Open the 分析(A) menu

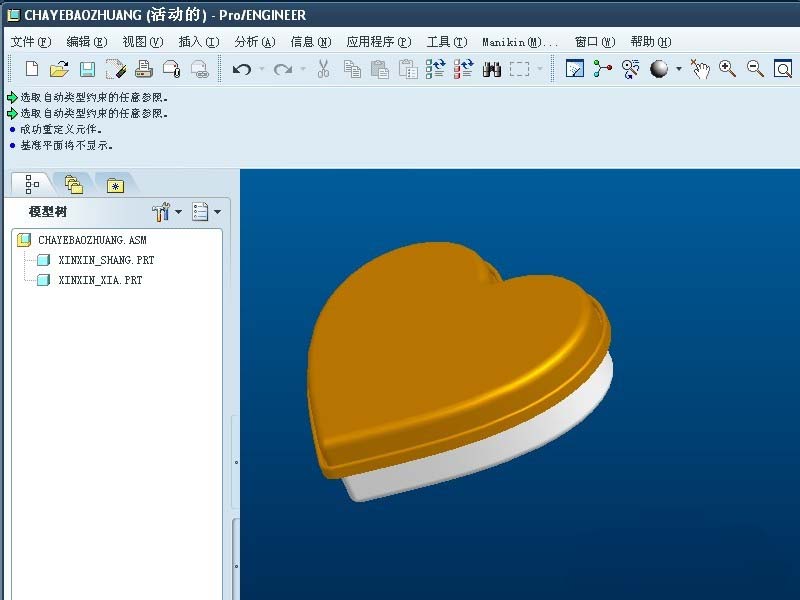(255, 42)
